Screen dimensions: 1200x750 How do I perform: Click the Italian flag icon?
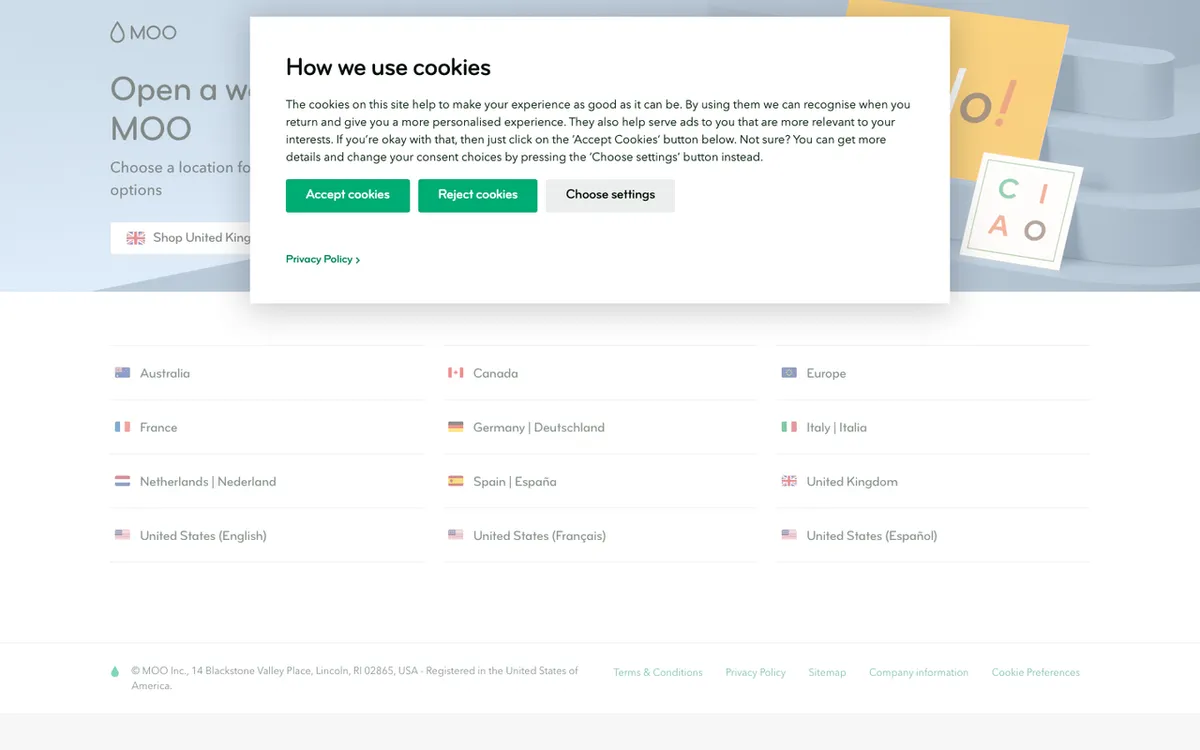[789, 427]
